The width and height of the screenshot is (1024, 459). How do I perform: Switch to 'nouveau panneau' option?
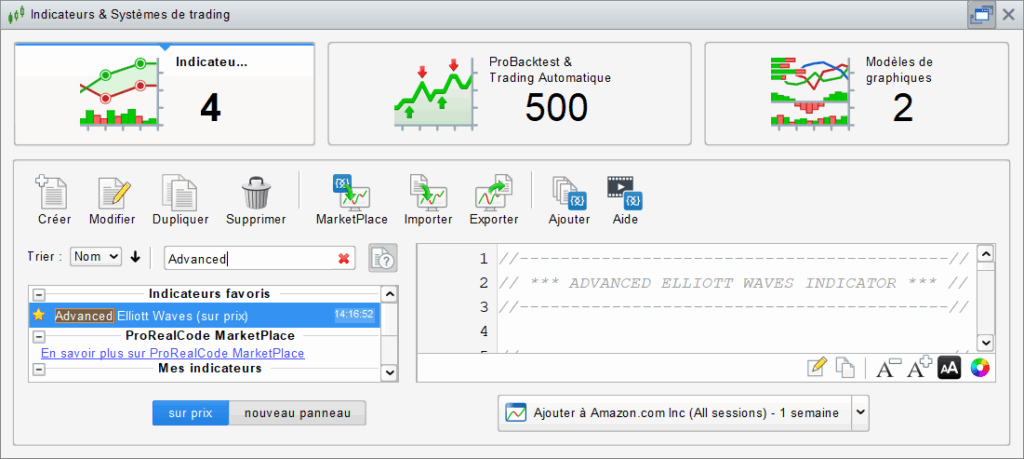tap(297, 413)
